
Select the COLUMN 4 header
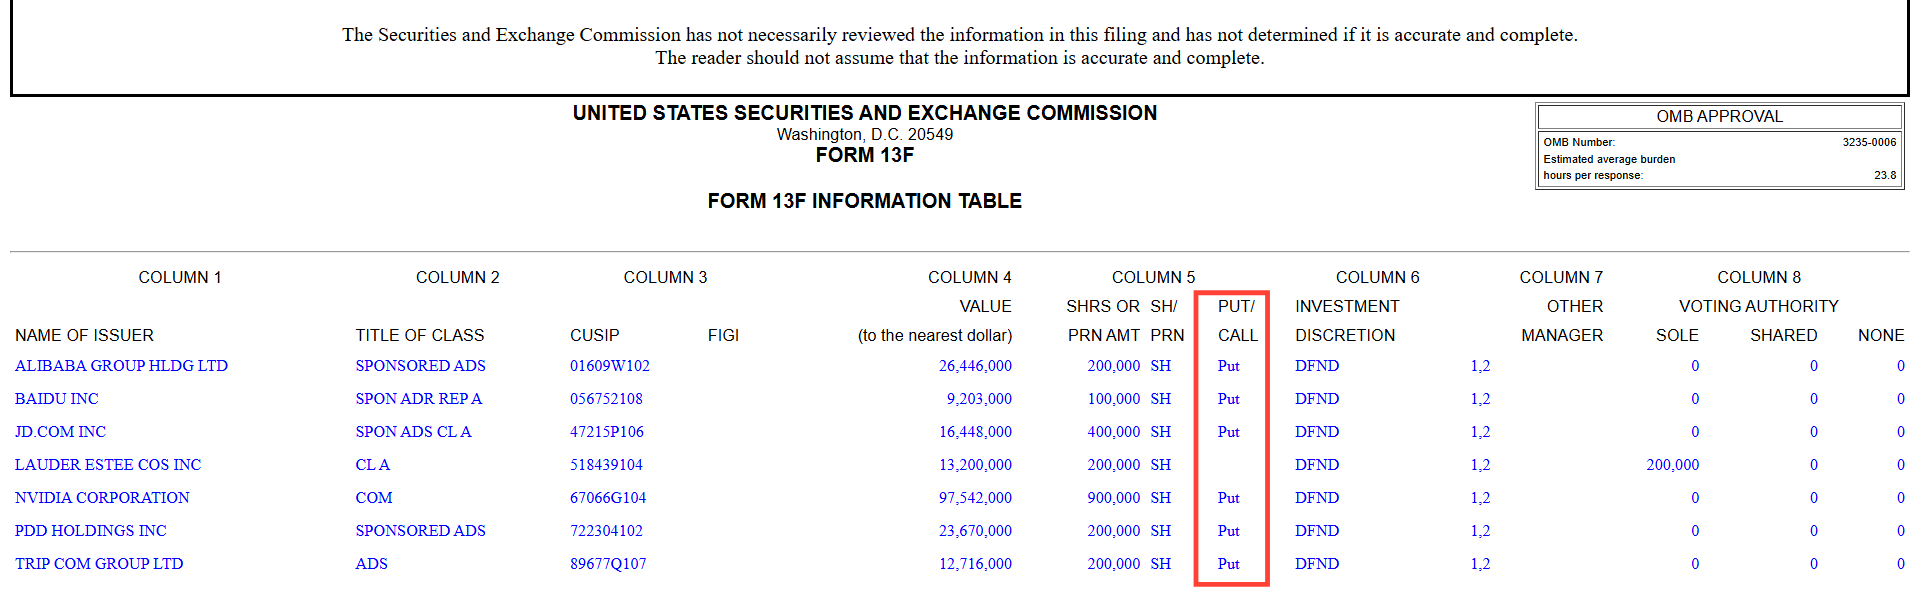[970, 277]
